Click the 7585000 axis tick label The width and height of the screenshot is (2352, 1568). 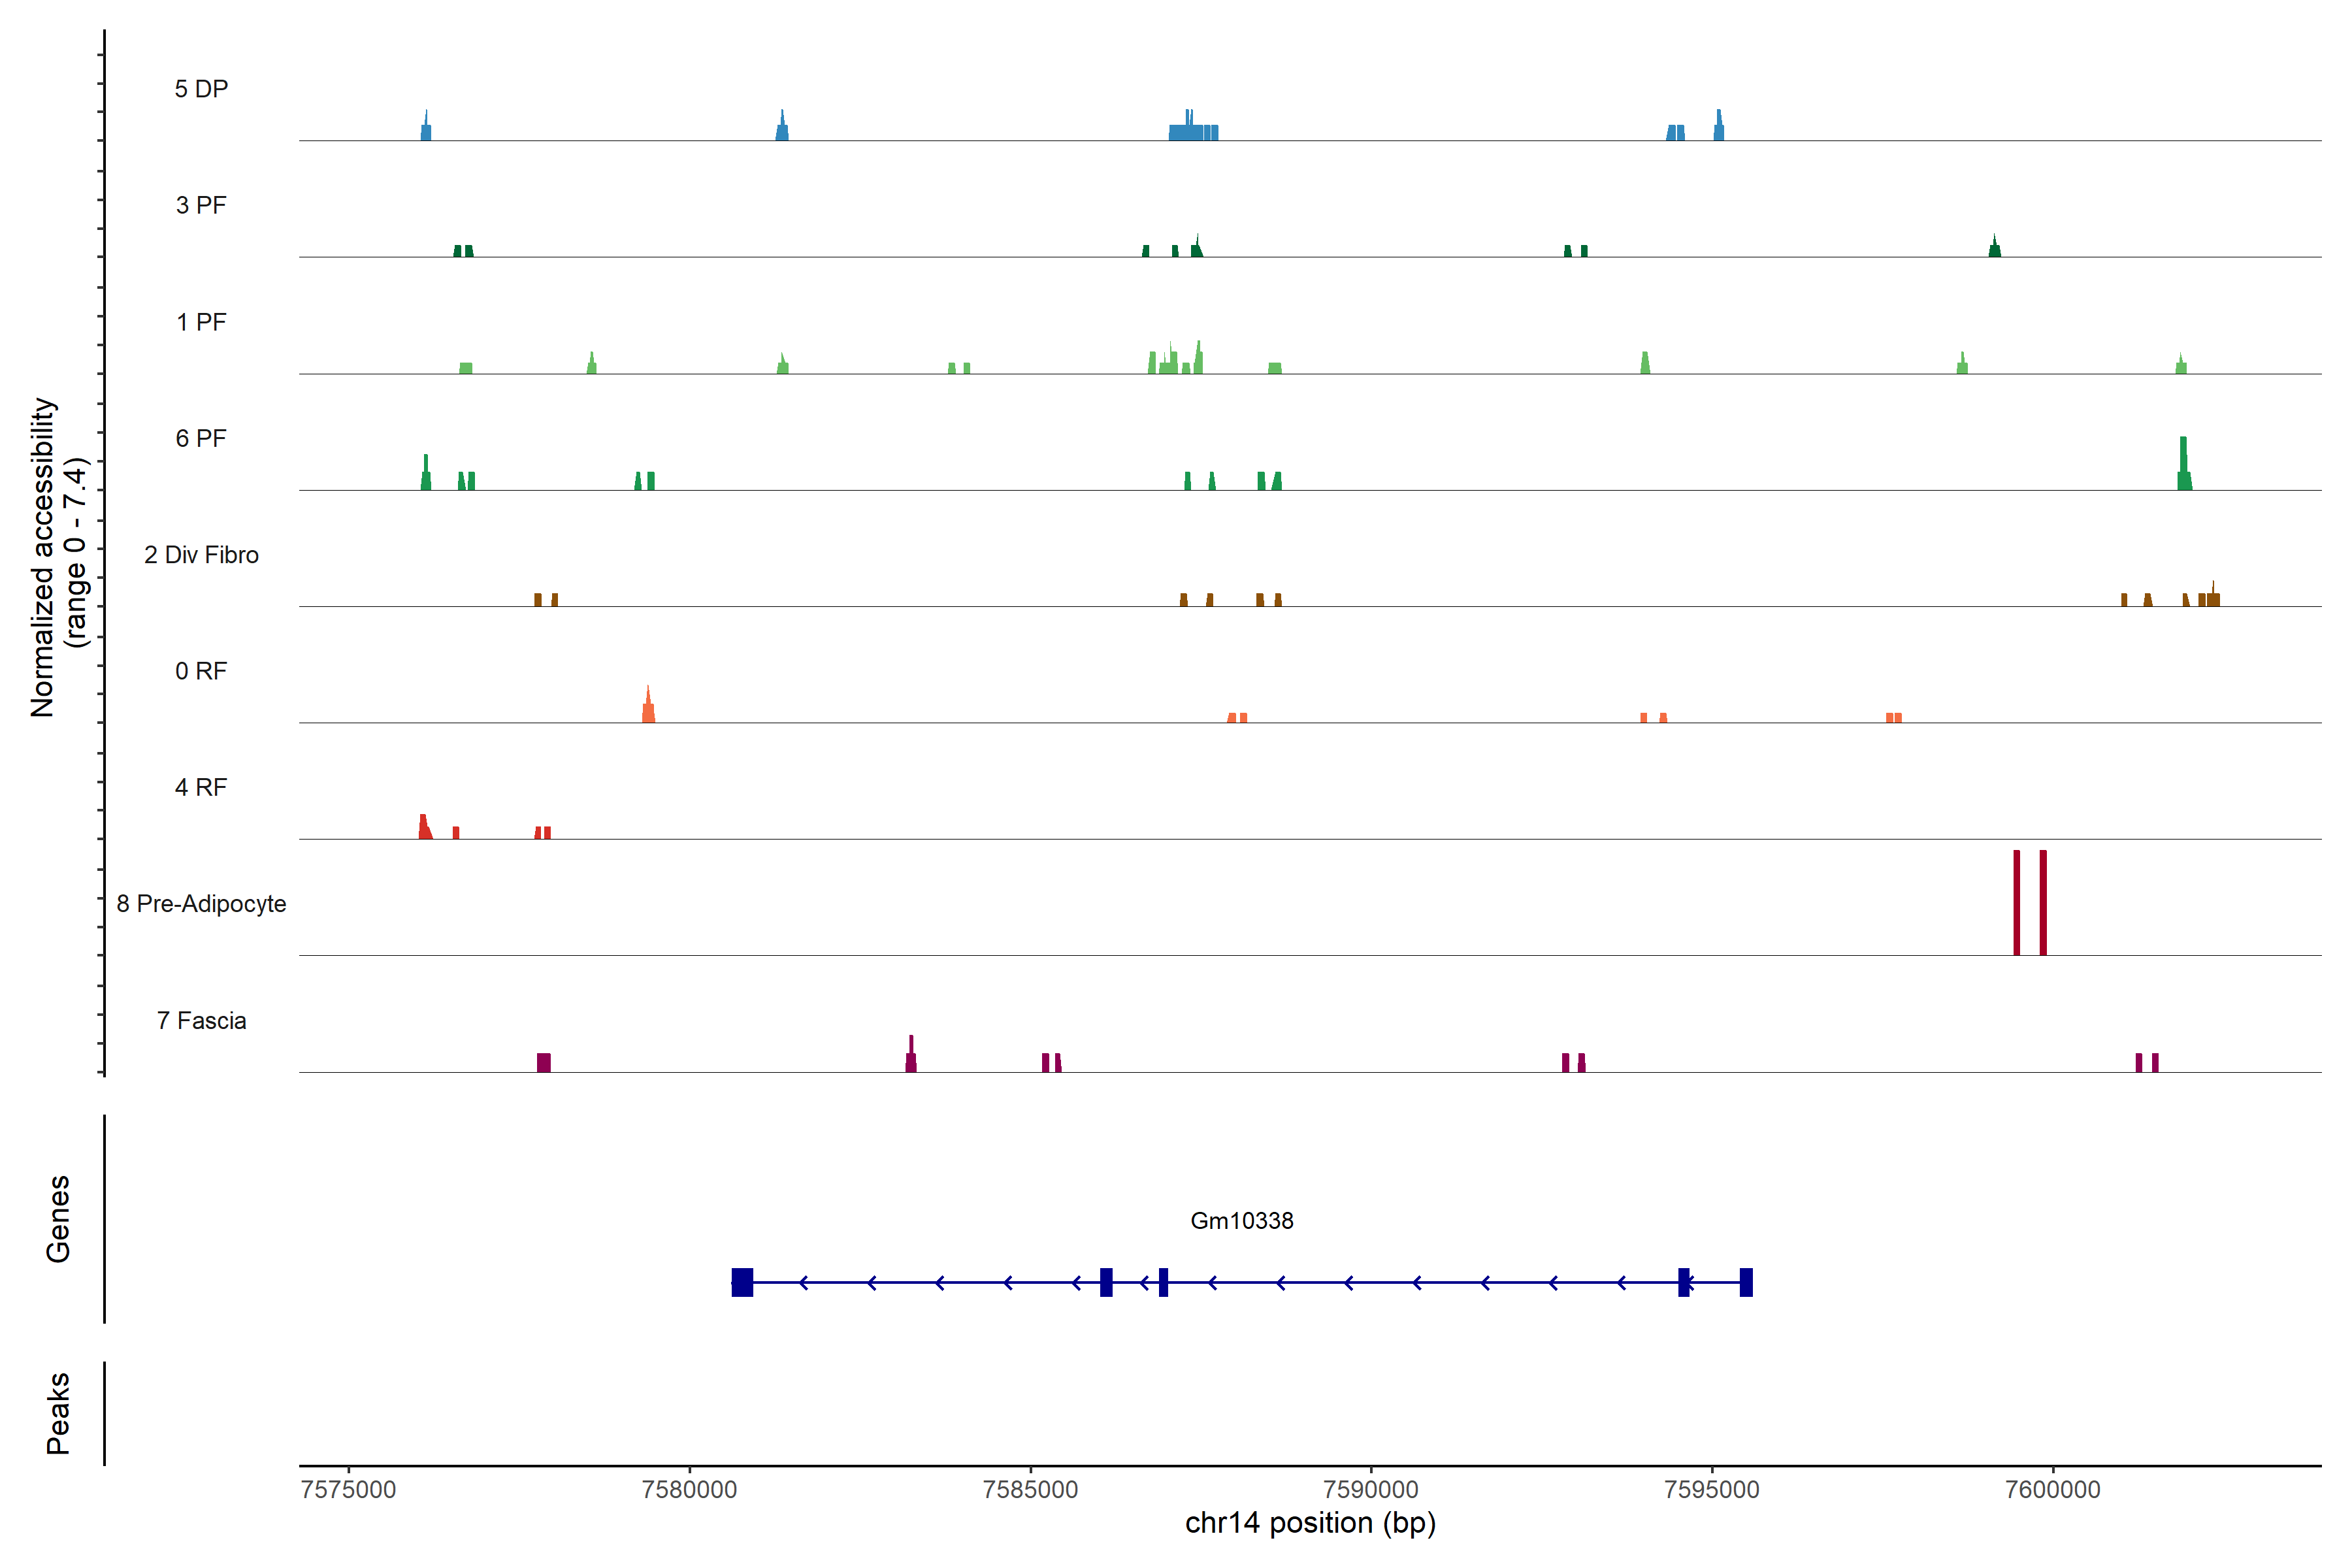coord(1030,1489)
